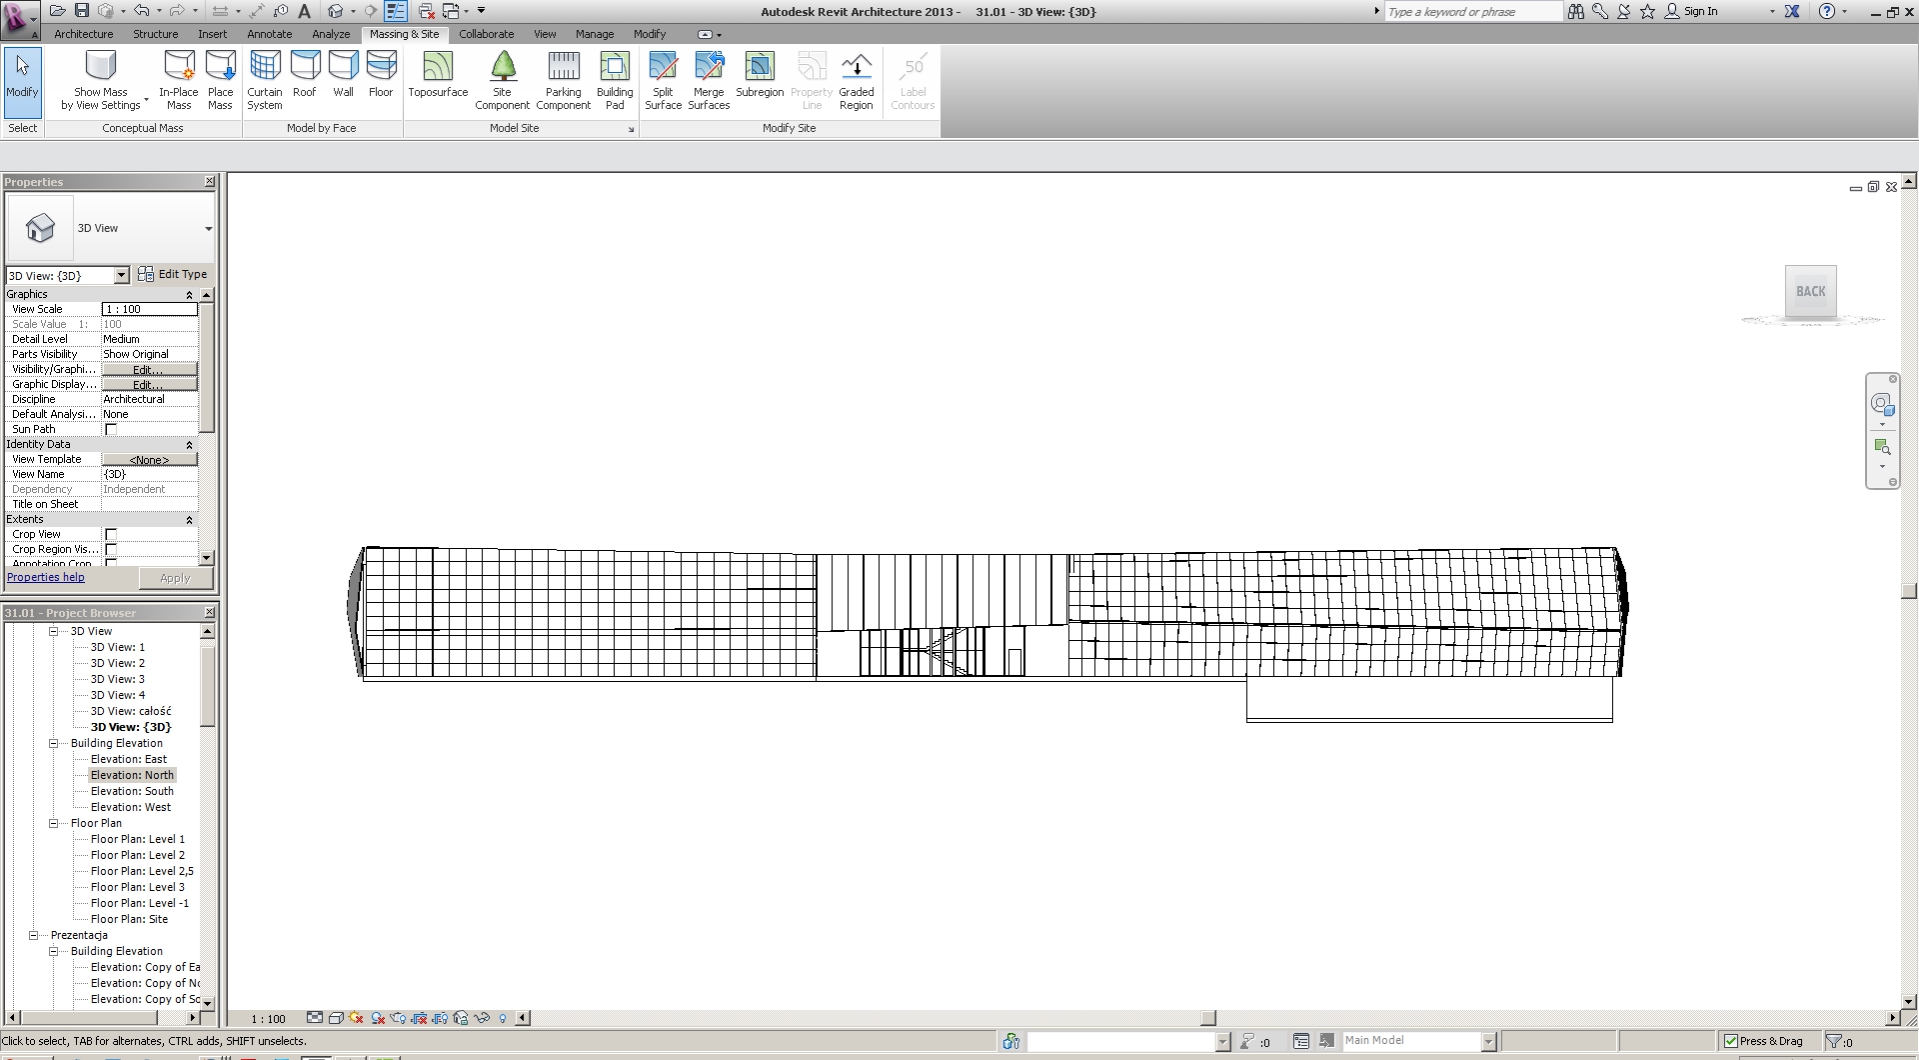Open the Graded Region tool

856,79
